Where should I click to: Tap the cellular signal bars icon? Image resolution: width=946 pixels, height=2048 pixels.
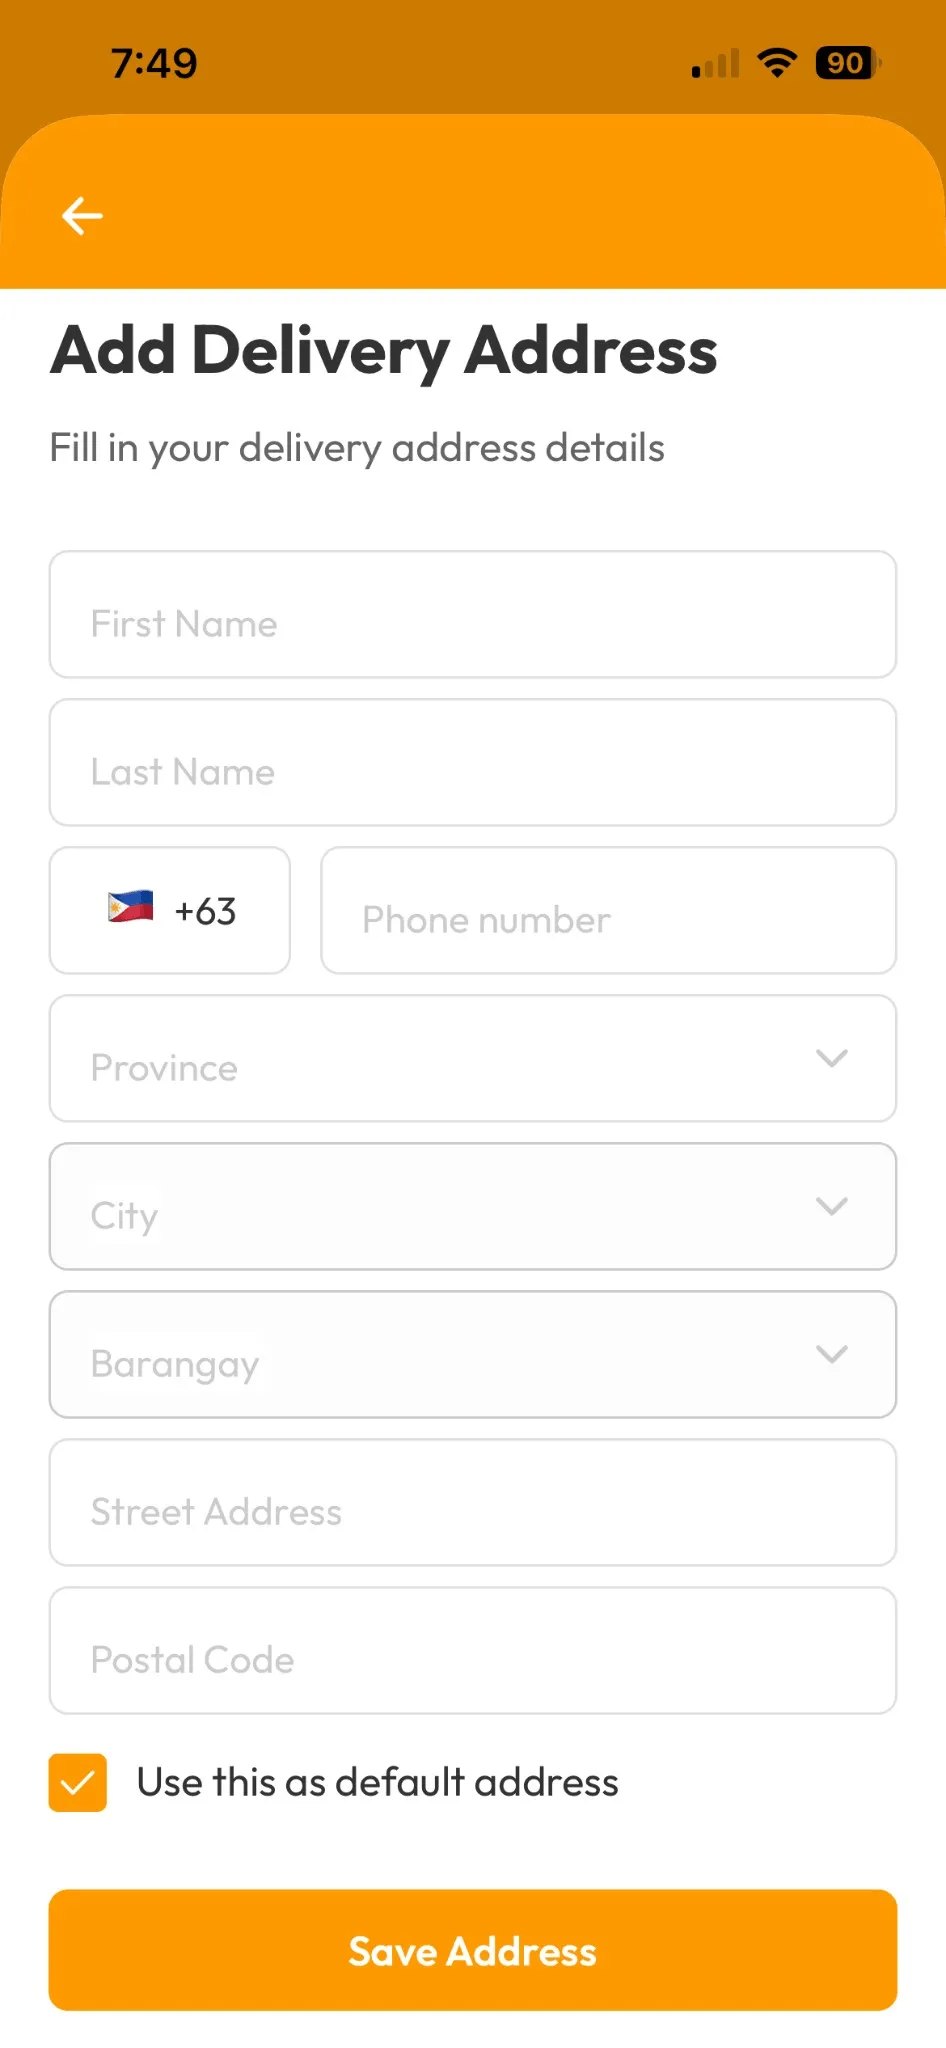coord(716,64)
